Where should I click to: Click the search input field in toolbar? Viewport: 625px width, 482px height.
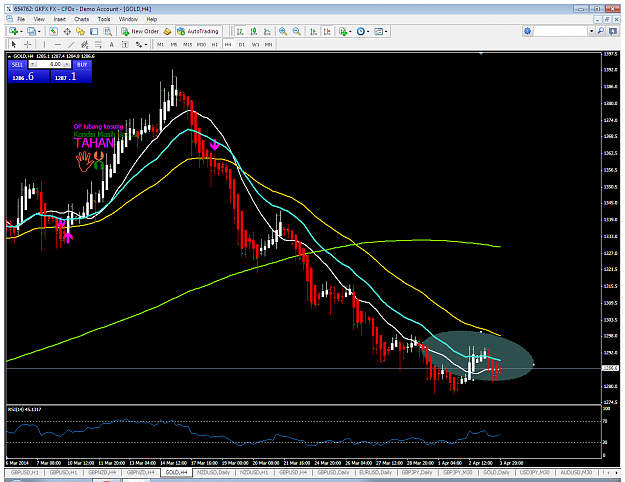(560, 31)
